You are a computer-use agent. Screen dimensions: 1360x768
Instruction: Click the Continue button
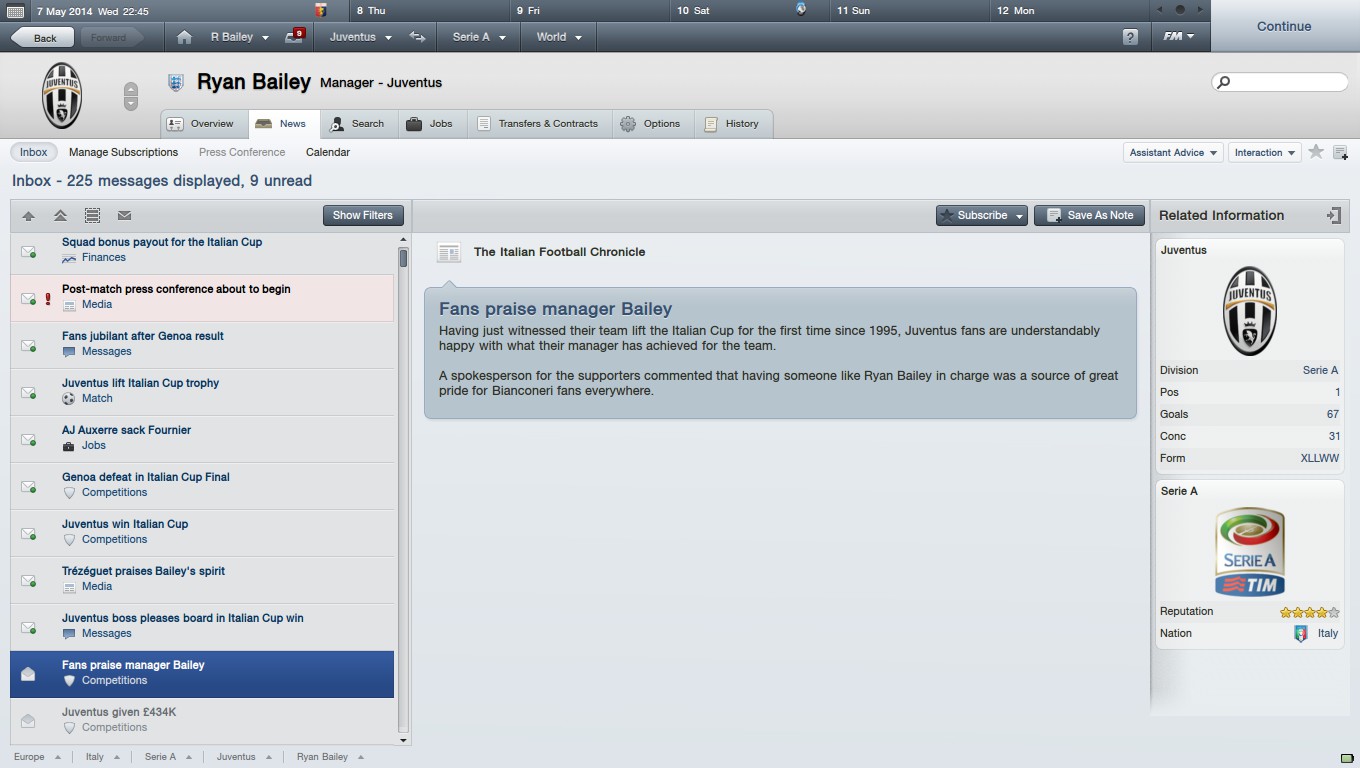click(x=1284, y=27)
